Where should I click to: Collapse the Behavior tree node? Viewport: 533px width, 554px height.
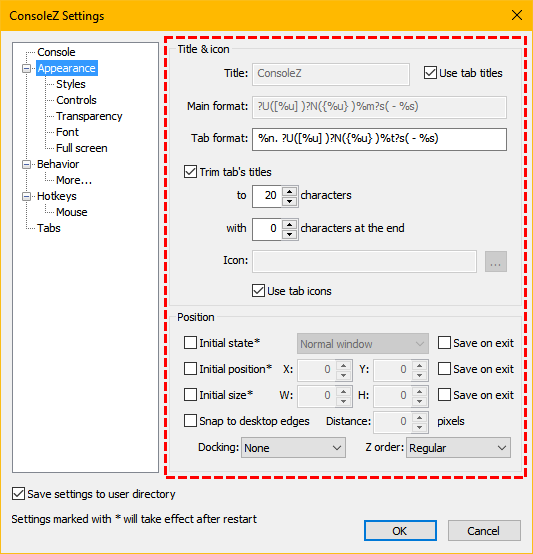[x=26, y=164]
